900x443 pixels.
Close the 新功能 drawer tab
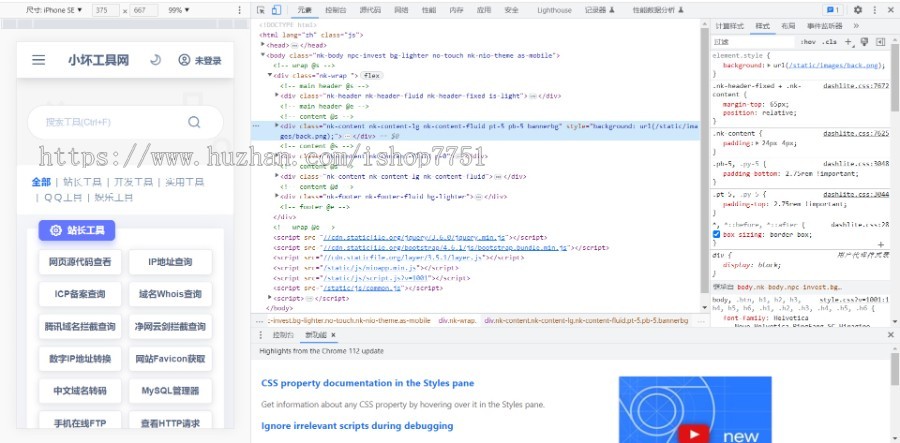tap(333, 335)
